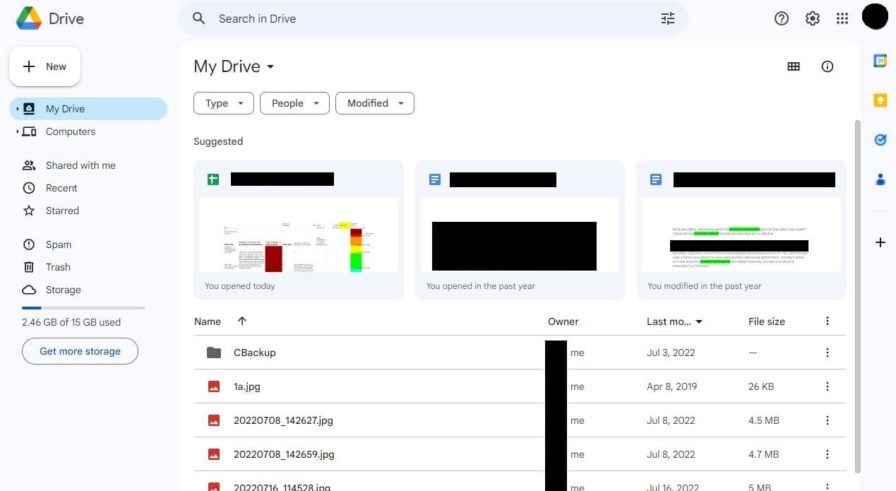Screen dimensions: 896x491
Task: Open the spreadsheet suggestion opened today
Action: [x=298, y=230]
